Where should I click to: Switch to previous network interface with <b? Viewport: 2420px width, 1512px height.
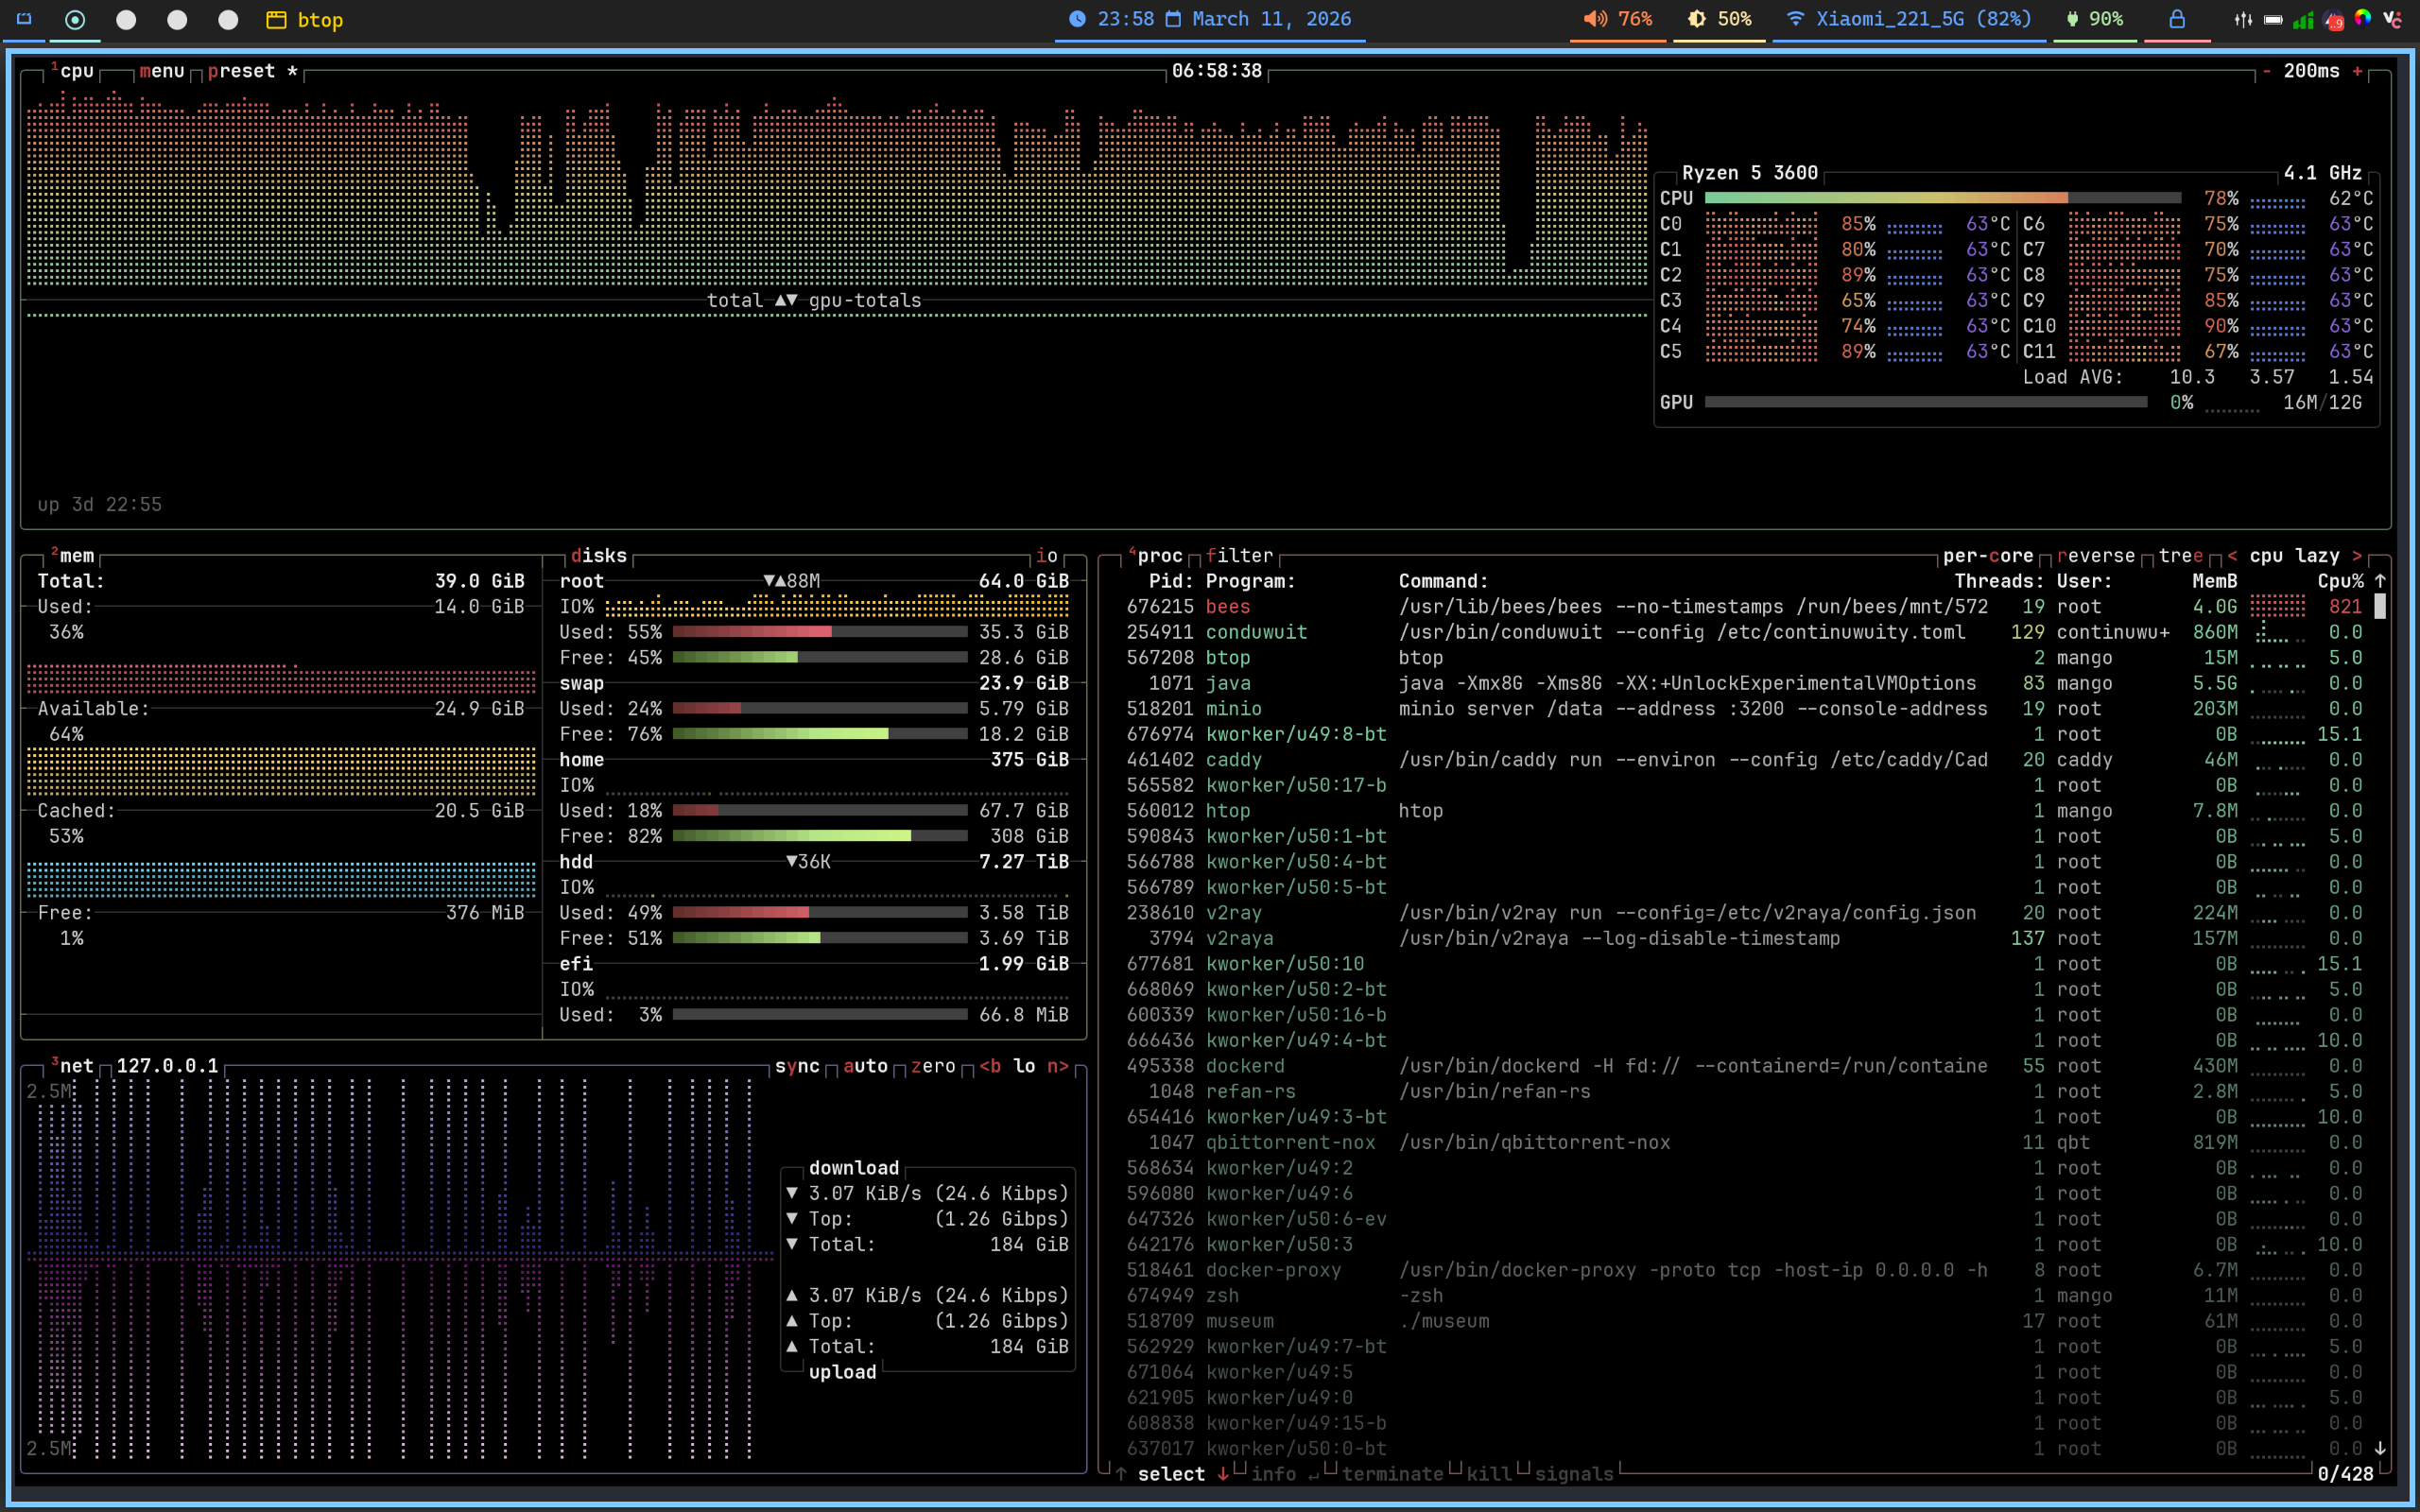click(x=990, y=1066)
